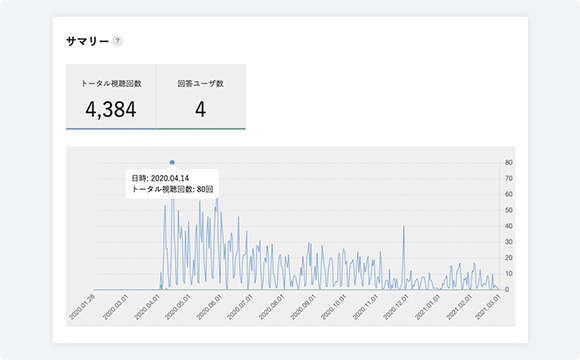Click tooltip line トータル視聴回数: 80回

[x=172, y=189]
